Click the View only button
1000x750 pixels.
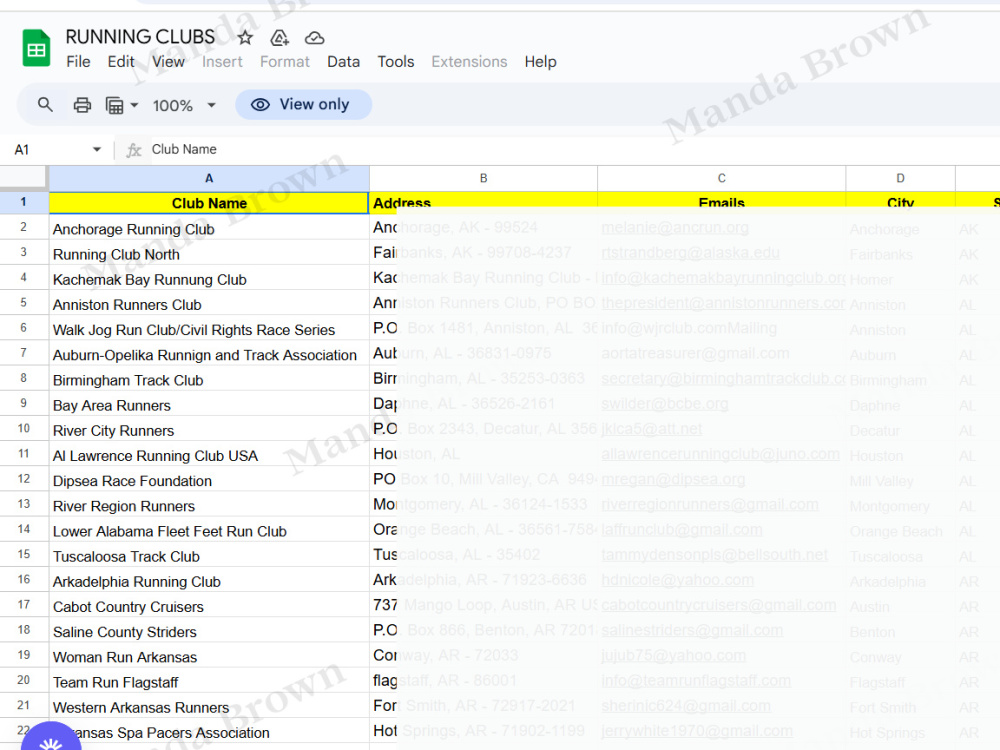(303, 105)
